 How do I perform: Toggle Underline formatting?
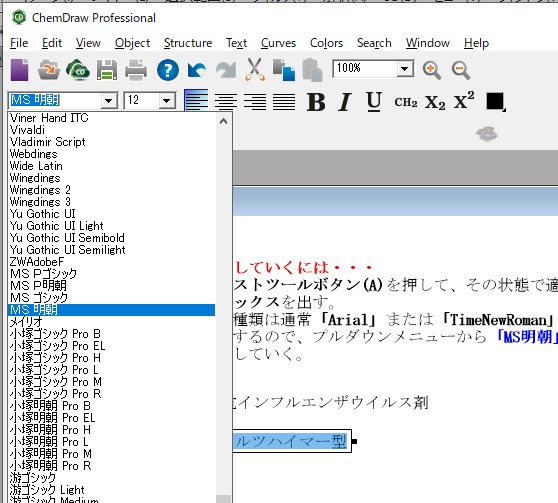pyautogui.click(x=374, y=102)
